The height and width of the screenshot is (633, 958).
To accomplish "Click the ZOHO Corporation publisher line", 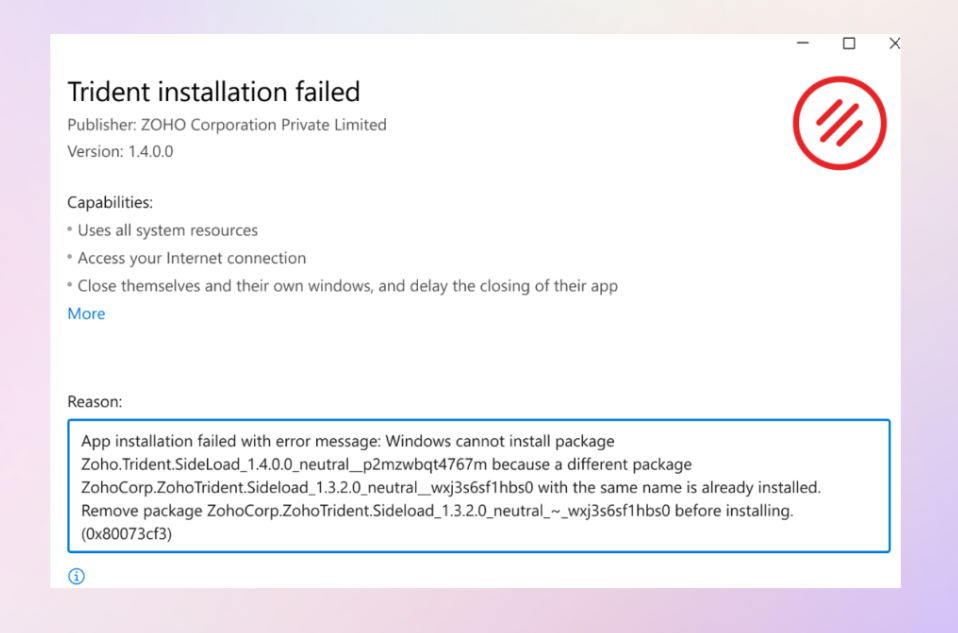I will 226,125.
